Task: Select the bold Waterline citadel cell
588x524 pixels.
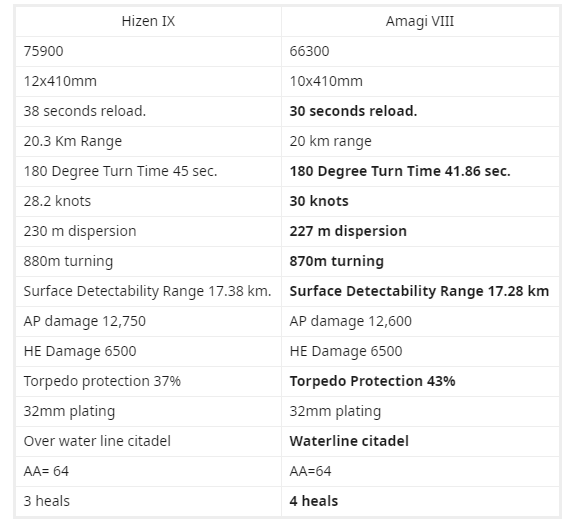Action: click(x=420, y=441)
